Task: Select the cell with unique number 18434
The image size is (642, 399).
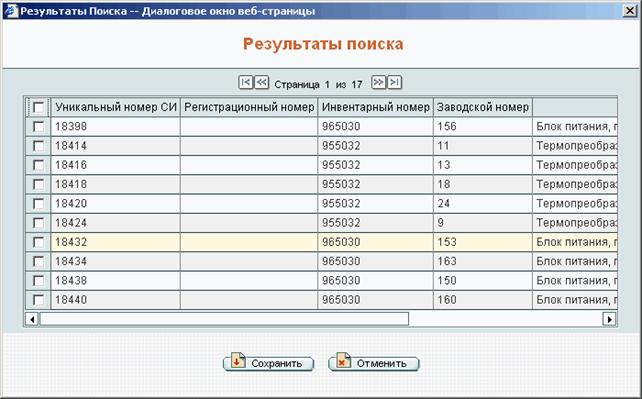Action: (x=115, y=261)
